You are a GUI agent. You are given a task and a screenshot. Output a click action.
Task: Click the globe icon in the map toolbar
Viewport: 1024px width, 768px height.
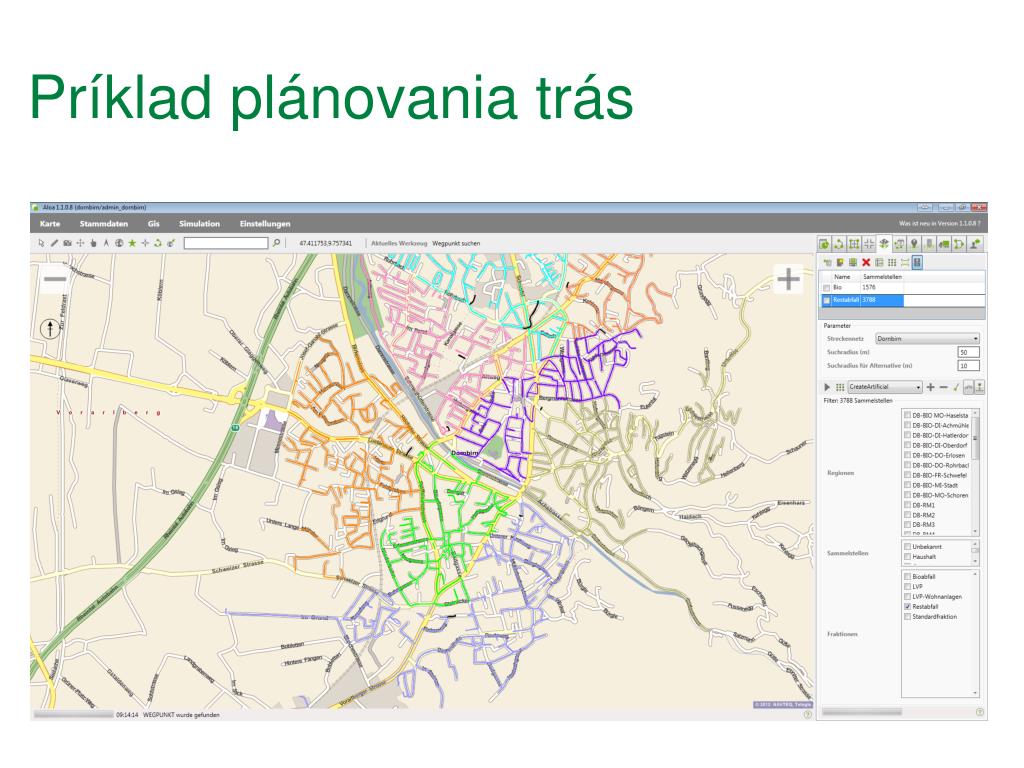tap(119, 243)
